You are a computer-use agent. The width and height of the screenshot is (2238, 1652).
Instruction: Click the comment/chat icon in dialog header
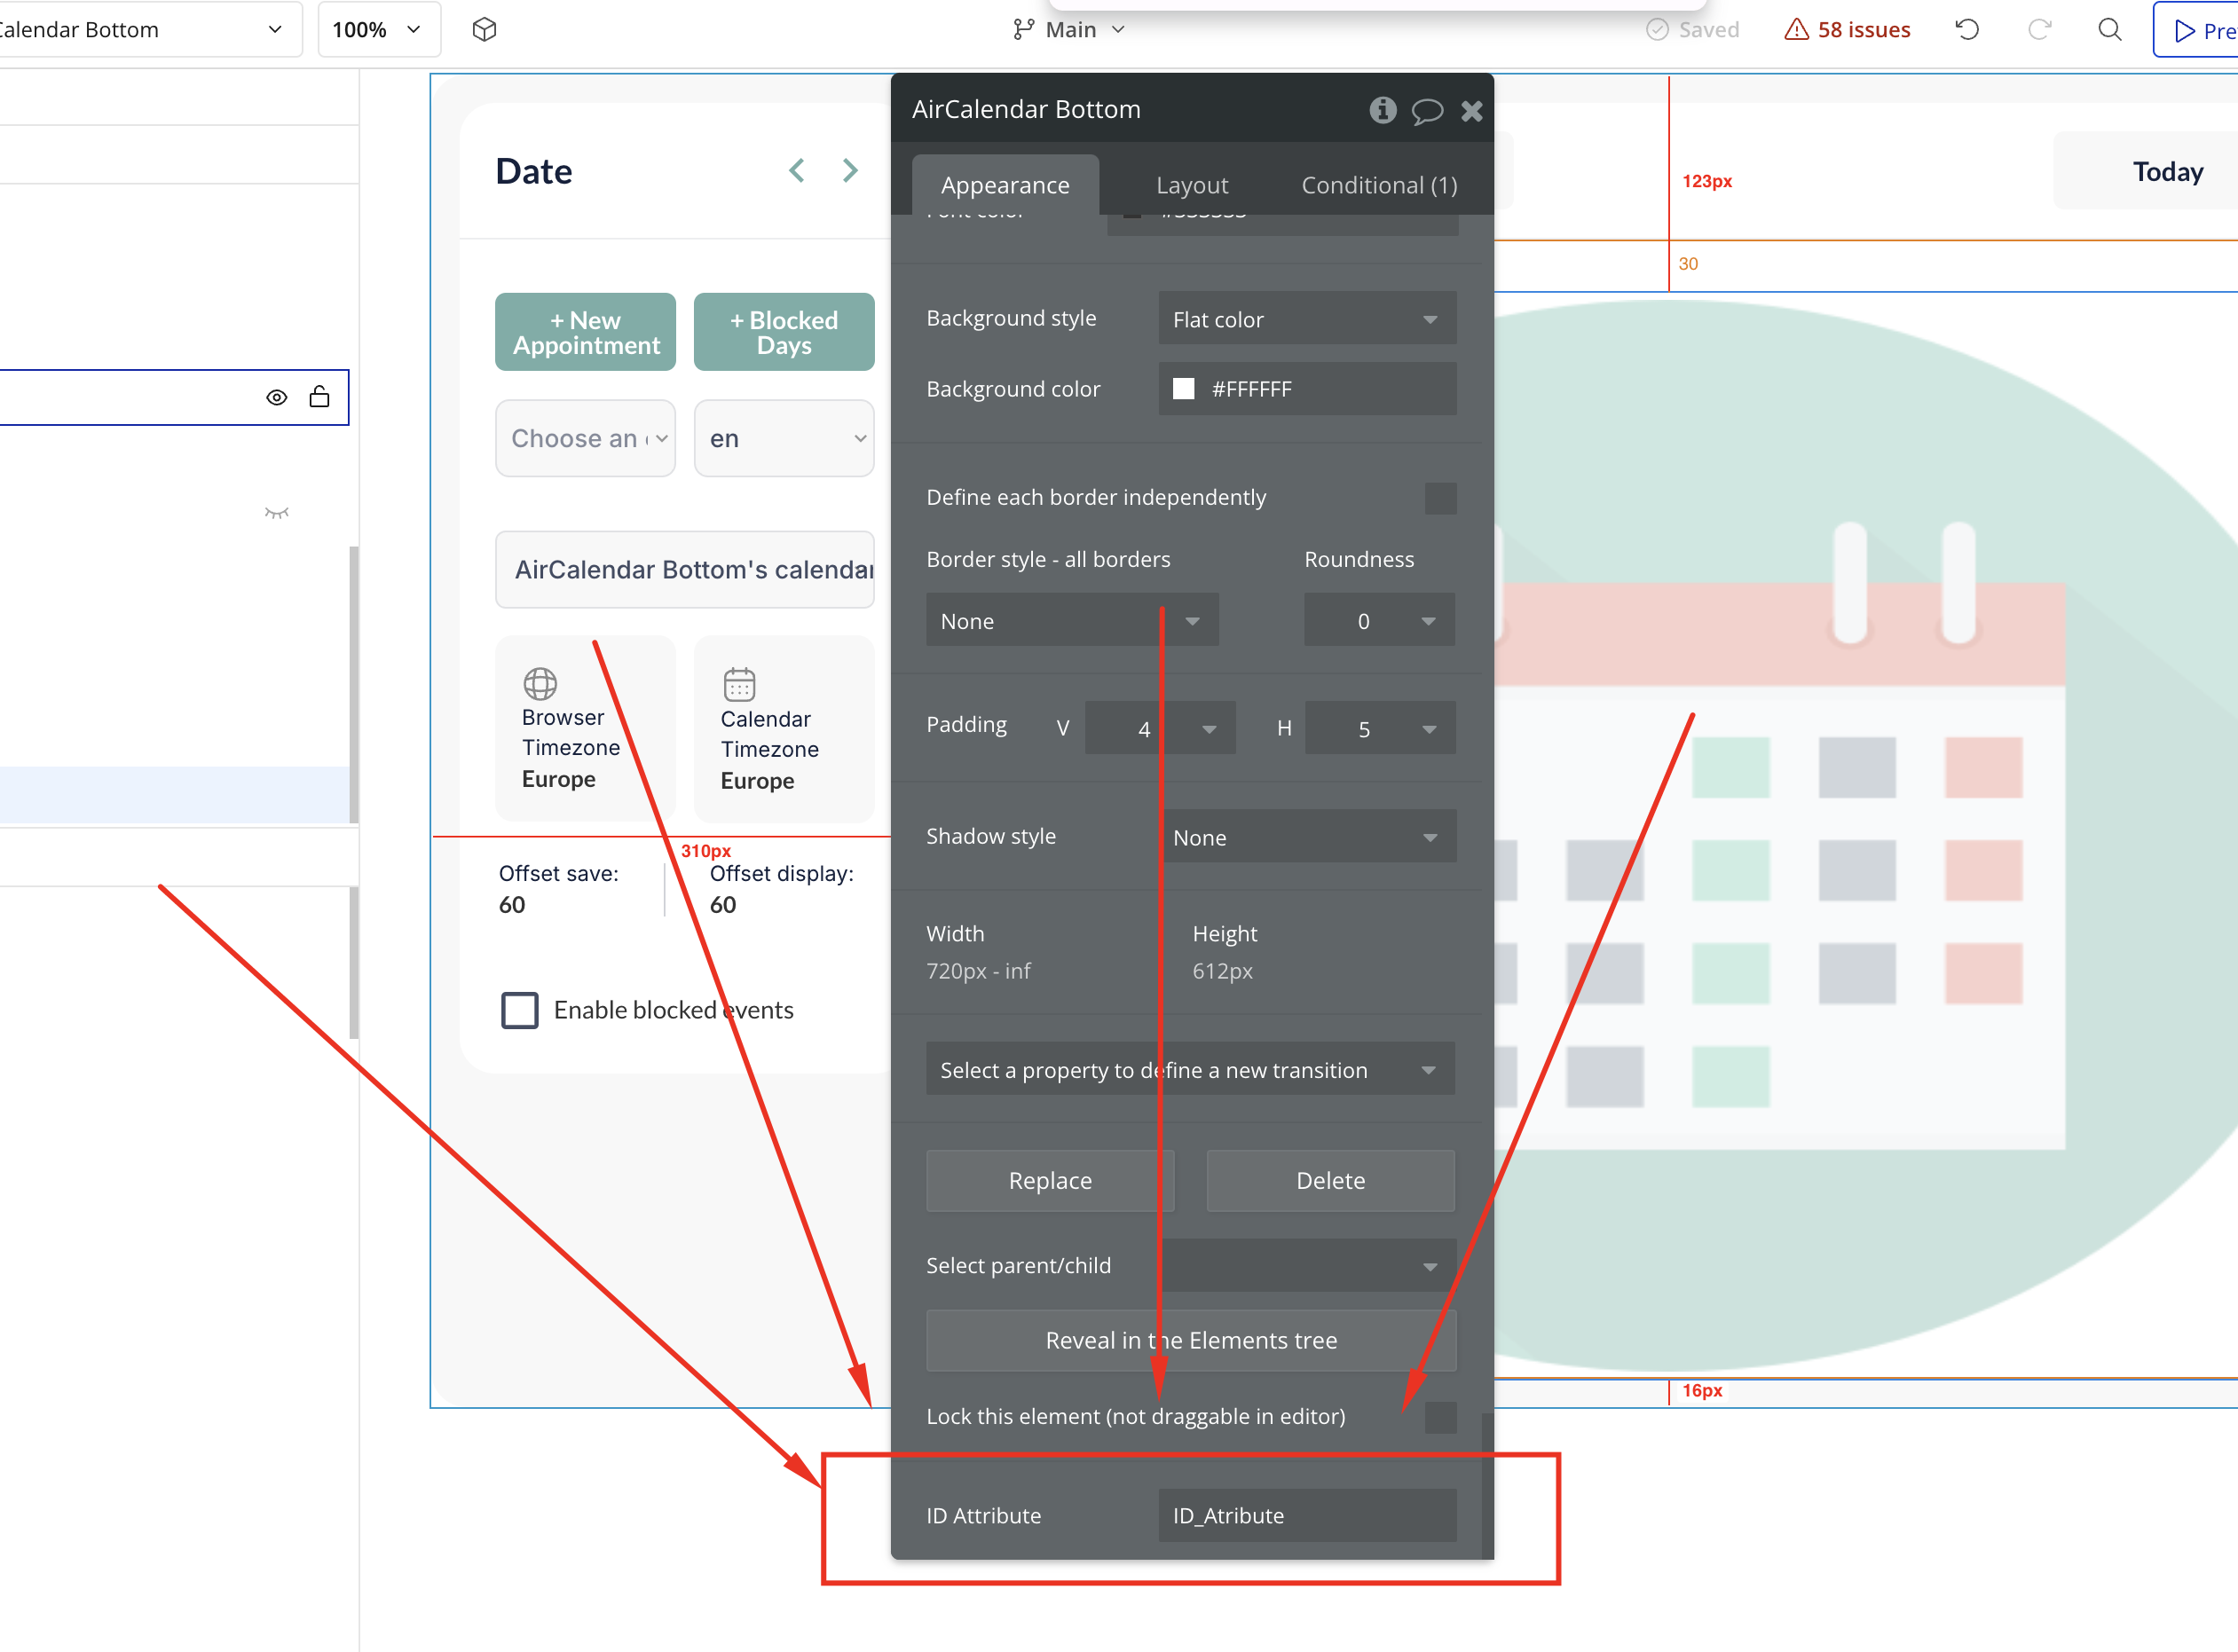1427,109
